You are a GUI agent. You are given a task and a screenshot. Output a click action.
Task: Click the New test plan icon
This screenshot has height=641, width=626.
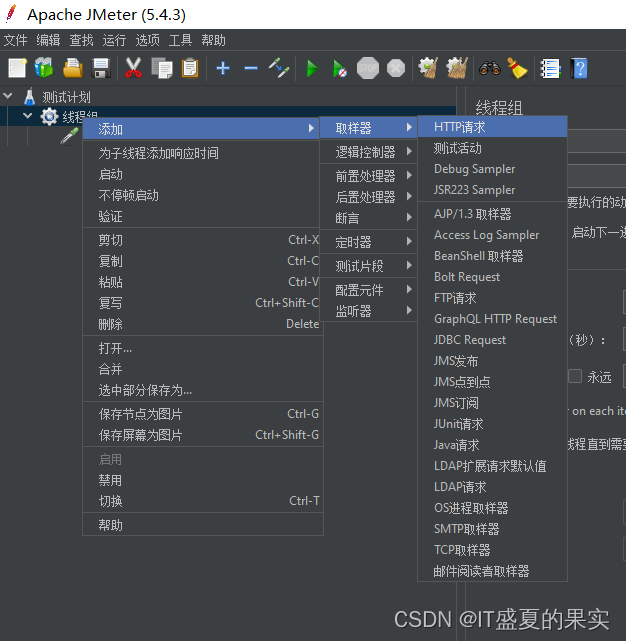click(x=17, y=68)
